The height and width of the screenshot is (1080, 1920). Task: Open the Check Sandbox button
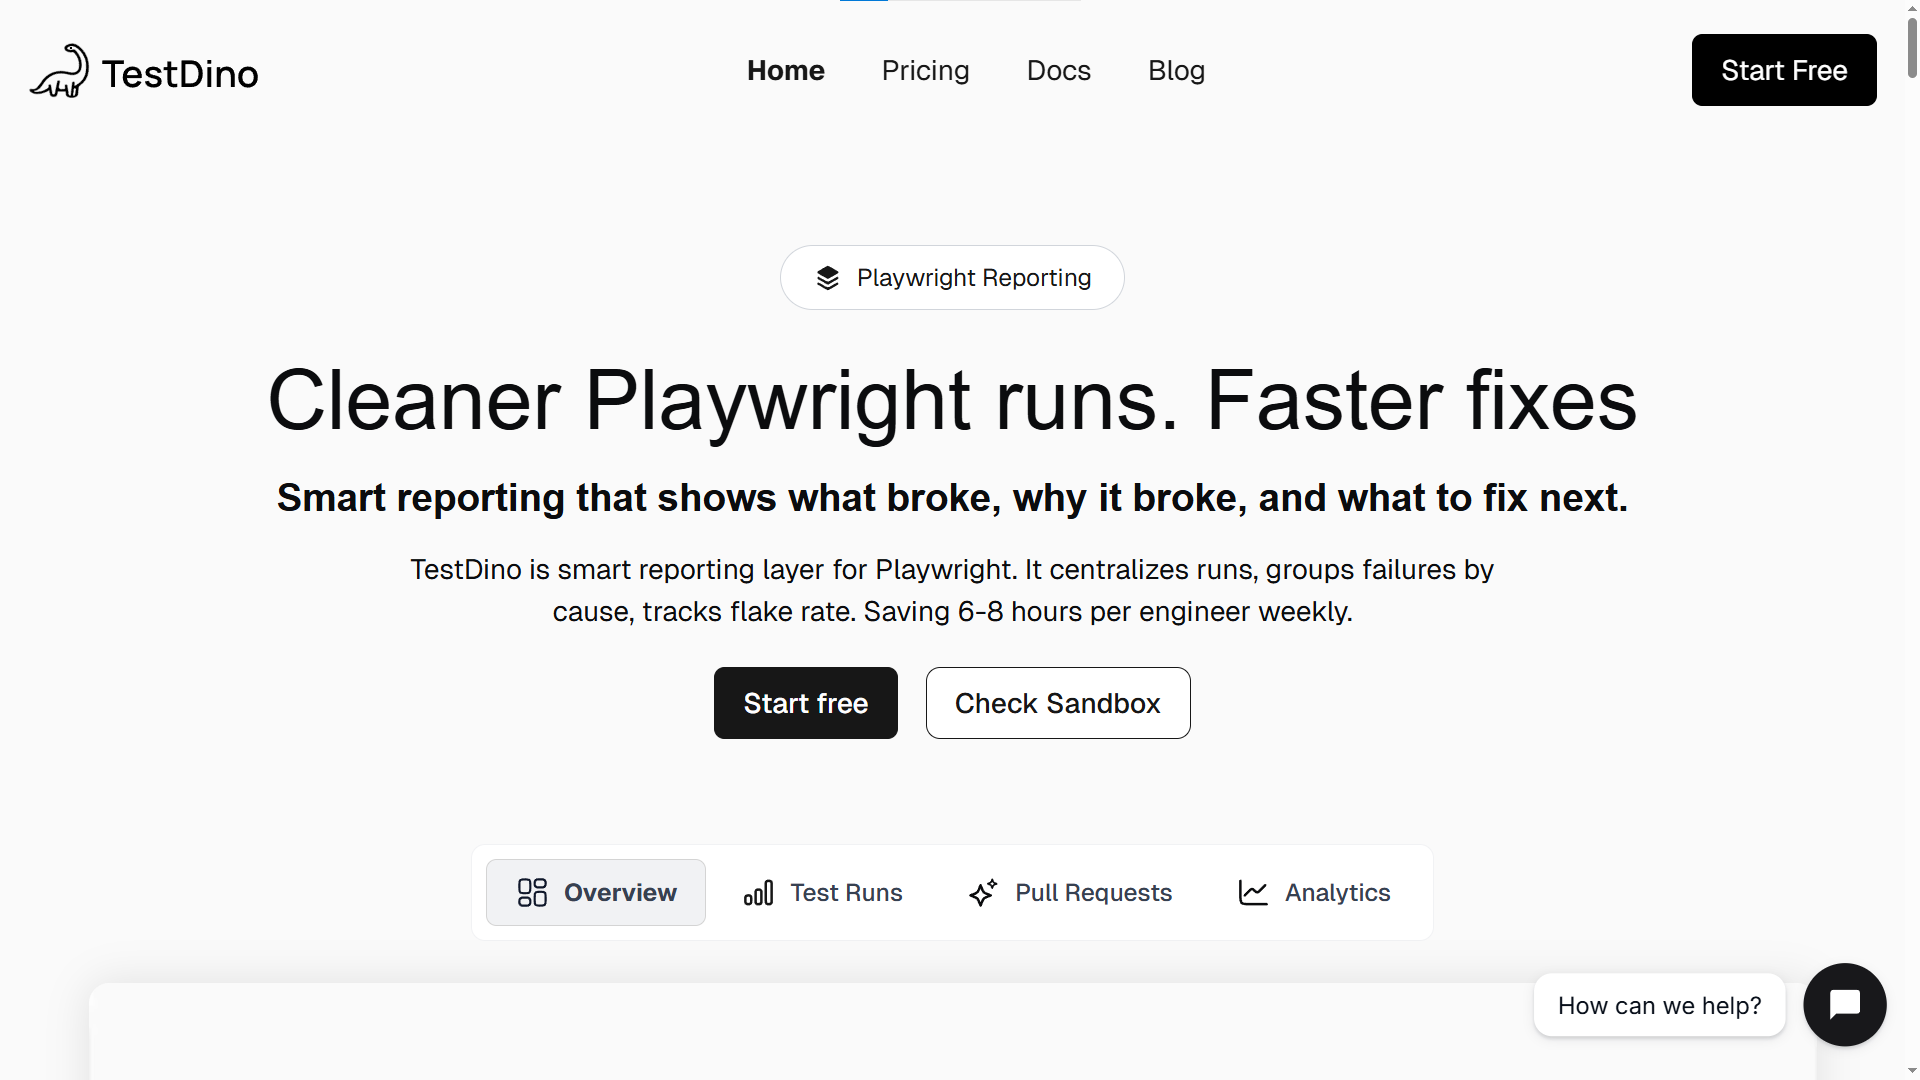coord(1057,703)
